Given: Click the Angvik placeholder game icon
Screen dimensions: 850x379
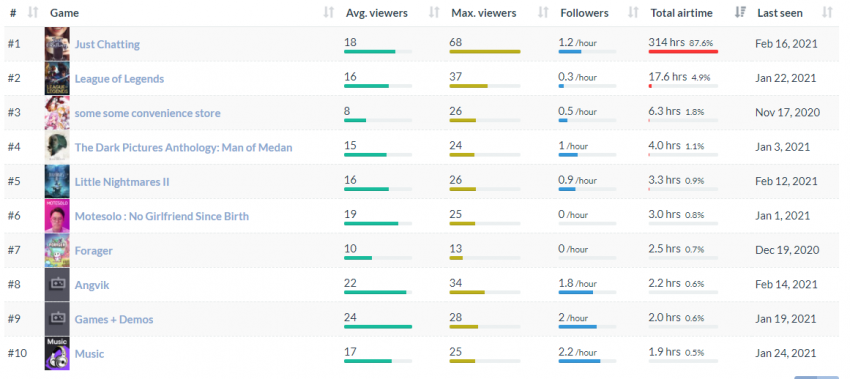Looking at the screenshot, I should [57, 285].
